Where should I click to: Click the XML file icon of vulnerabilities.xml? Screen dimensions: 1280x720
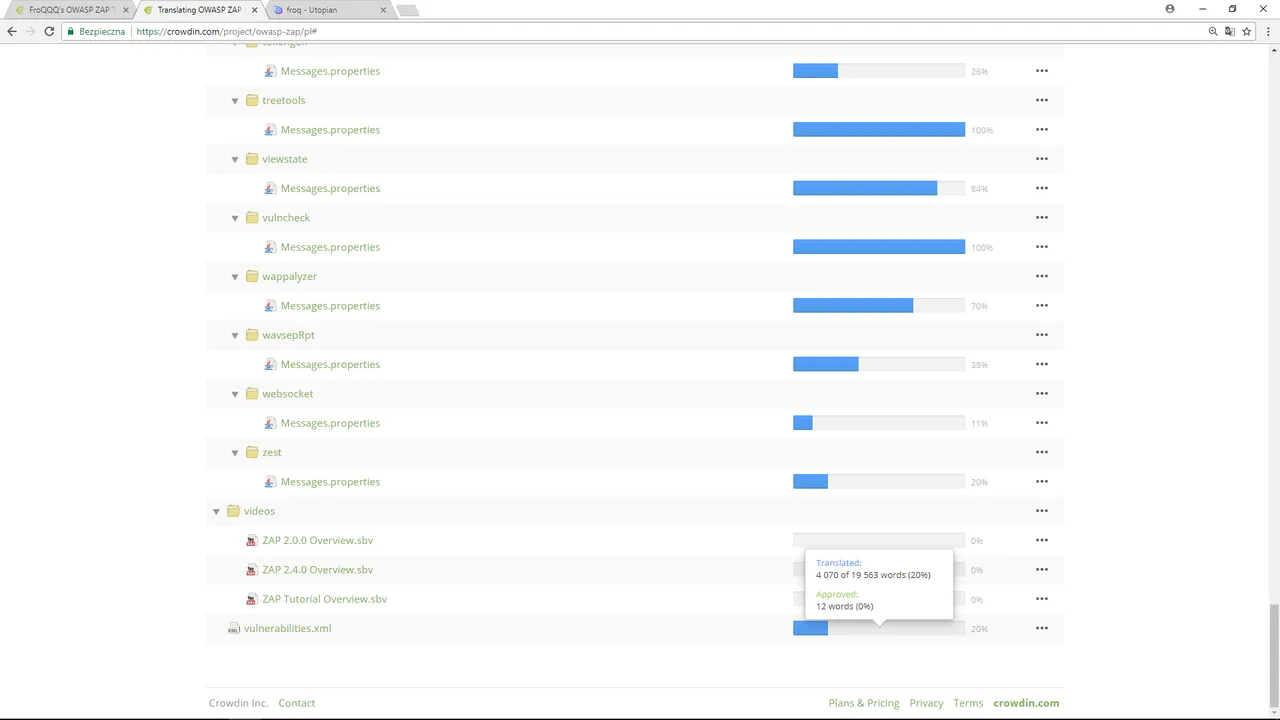pyautogui.click(x=233, y=628)
